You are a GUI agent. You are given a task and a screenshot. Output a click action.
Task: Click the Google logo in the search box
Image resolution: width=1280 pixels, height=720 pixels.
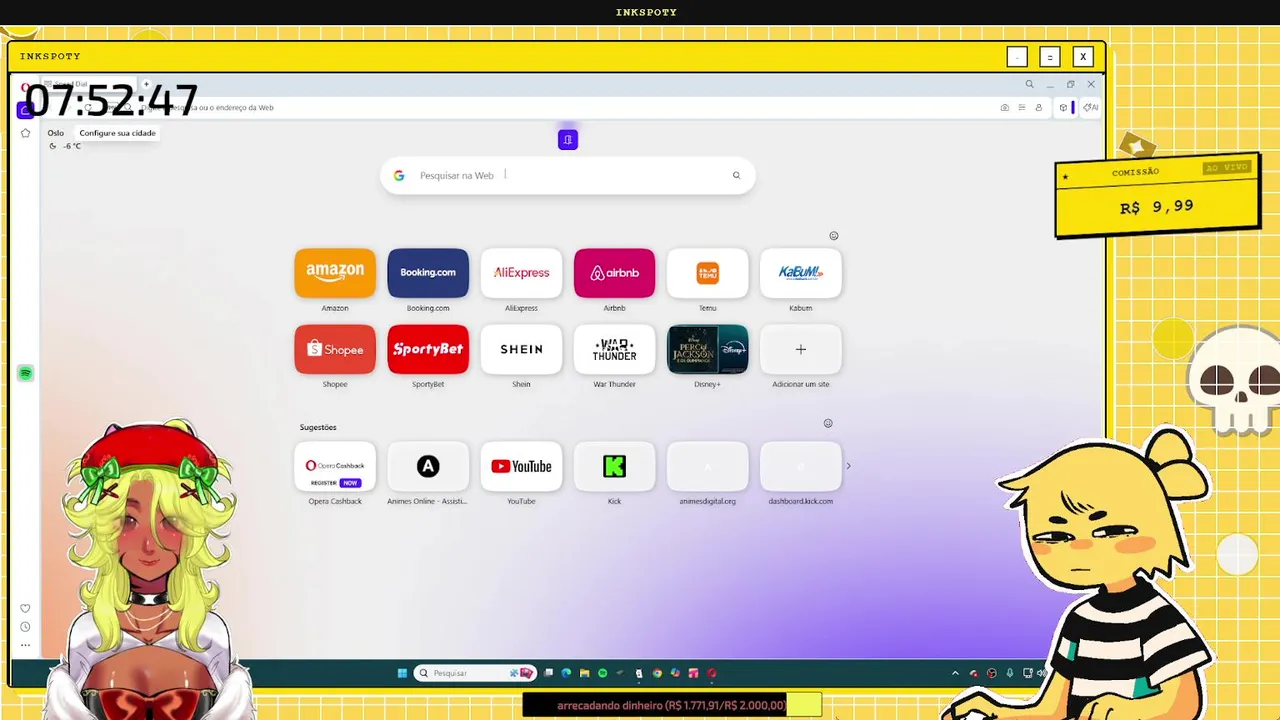pyautogui.click(x=399, y=175)
